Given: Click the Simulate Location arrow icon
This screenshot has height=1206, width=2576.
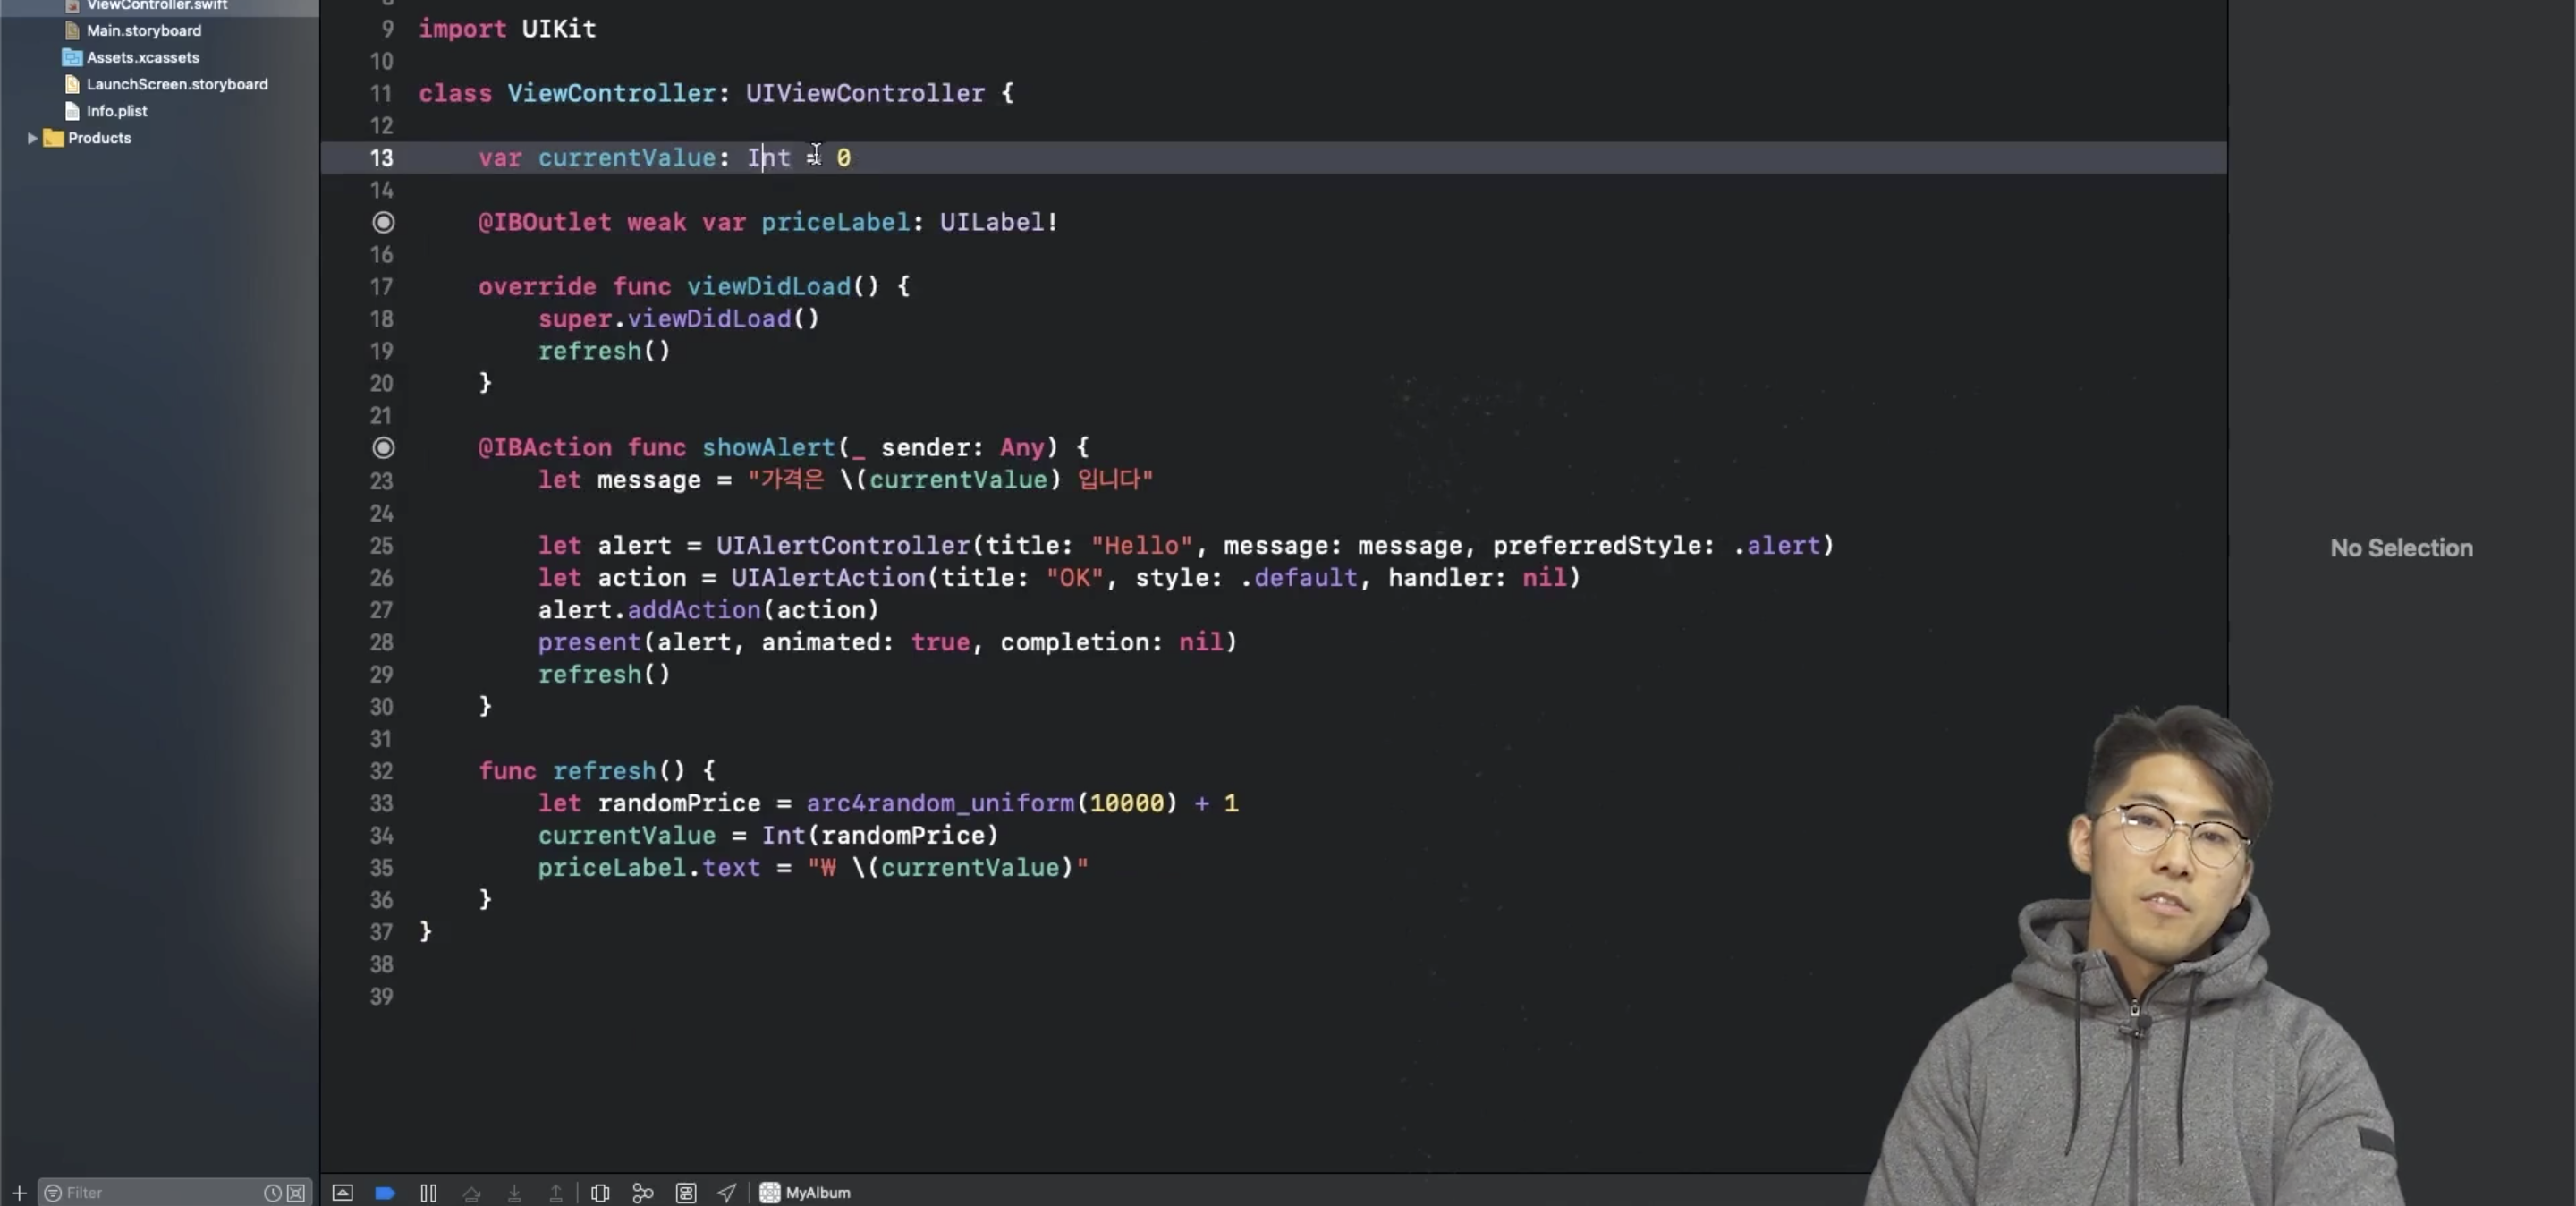Looking at the screenshot, I should coord(727,1192).
